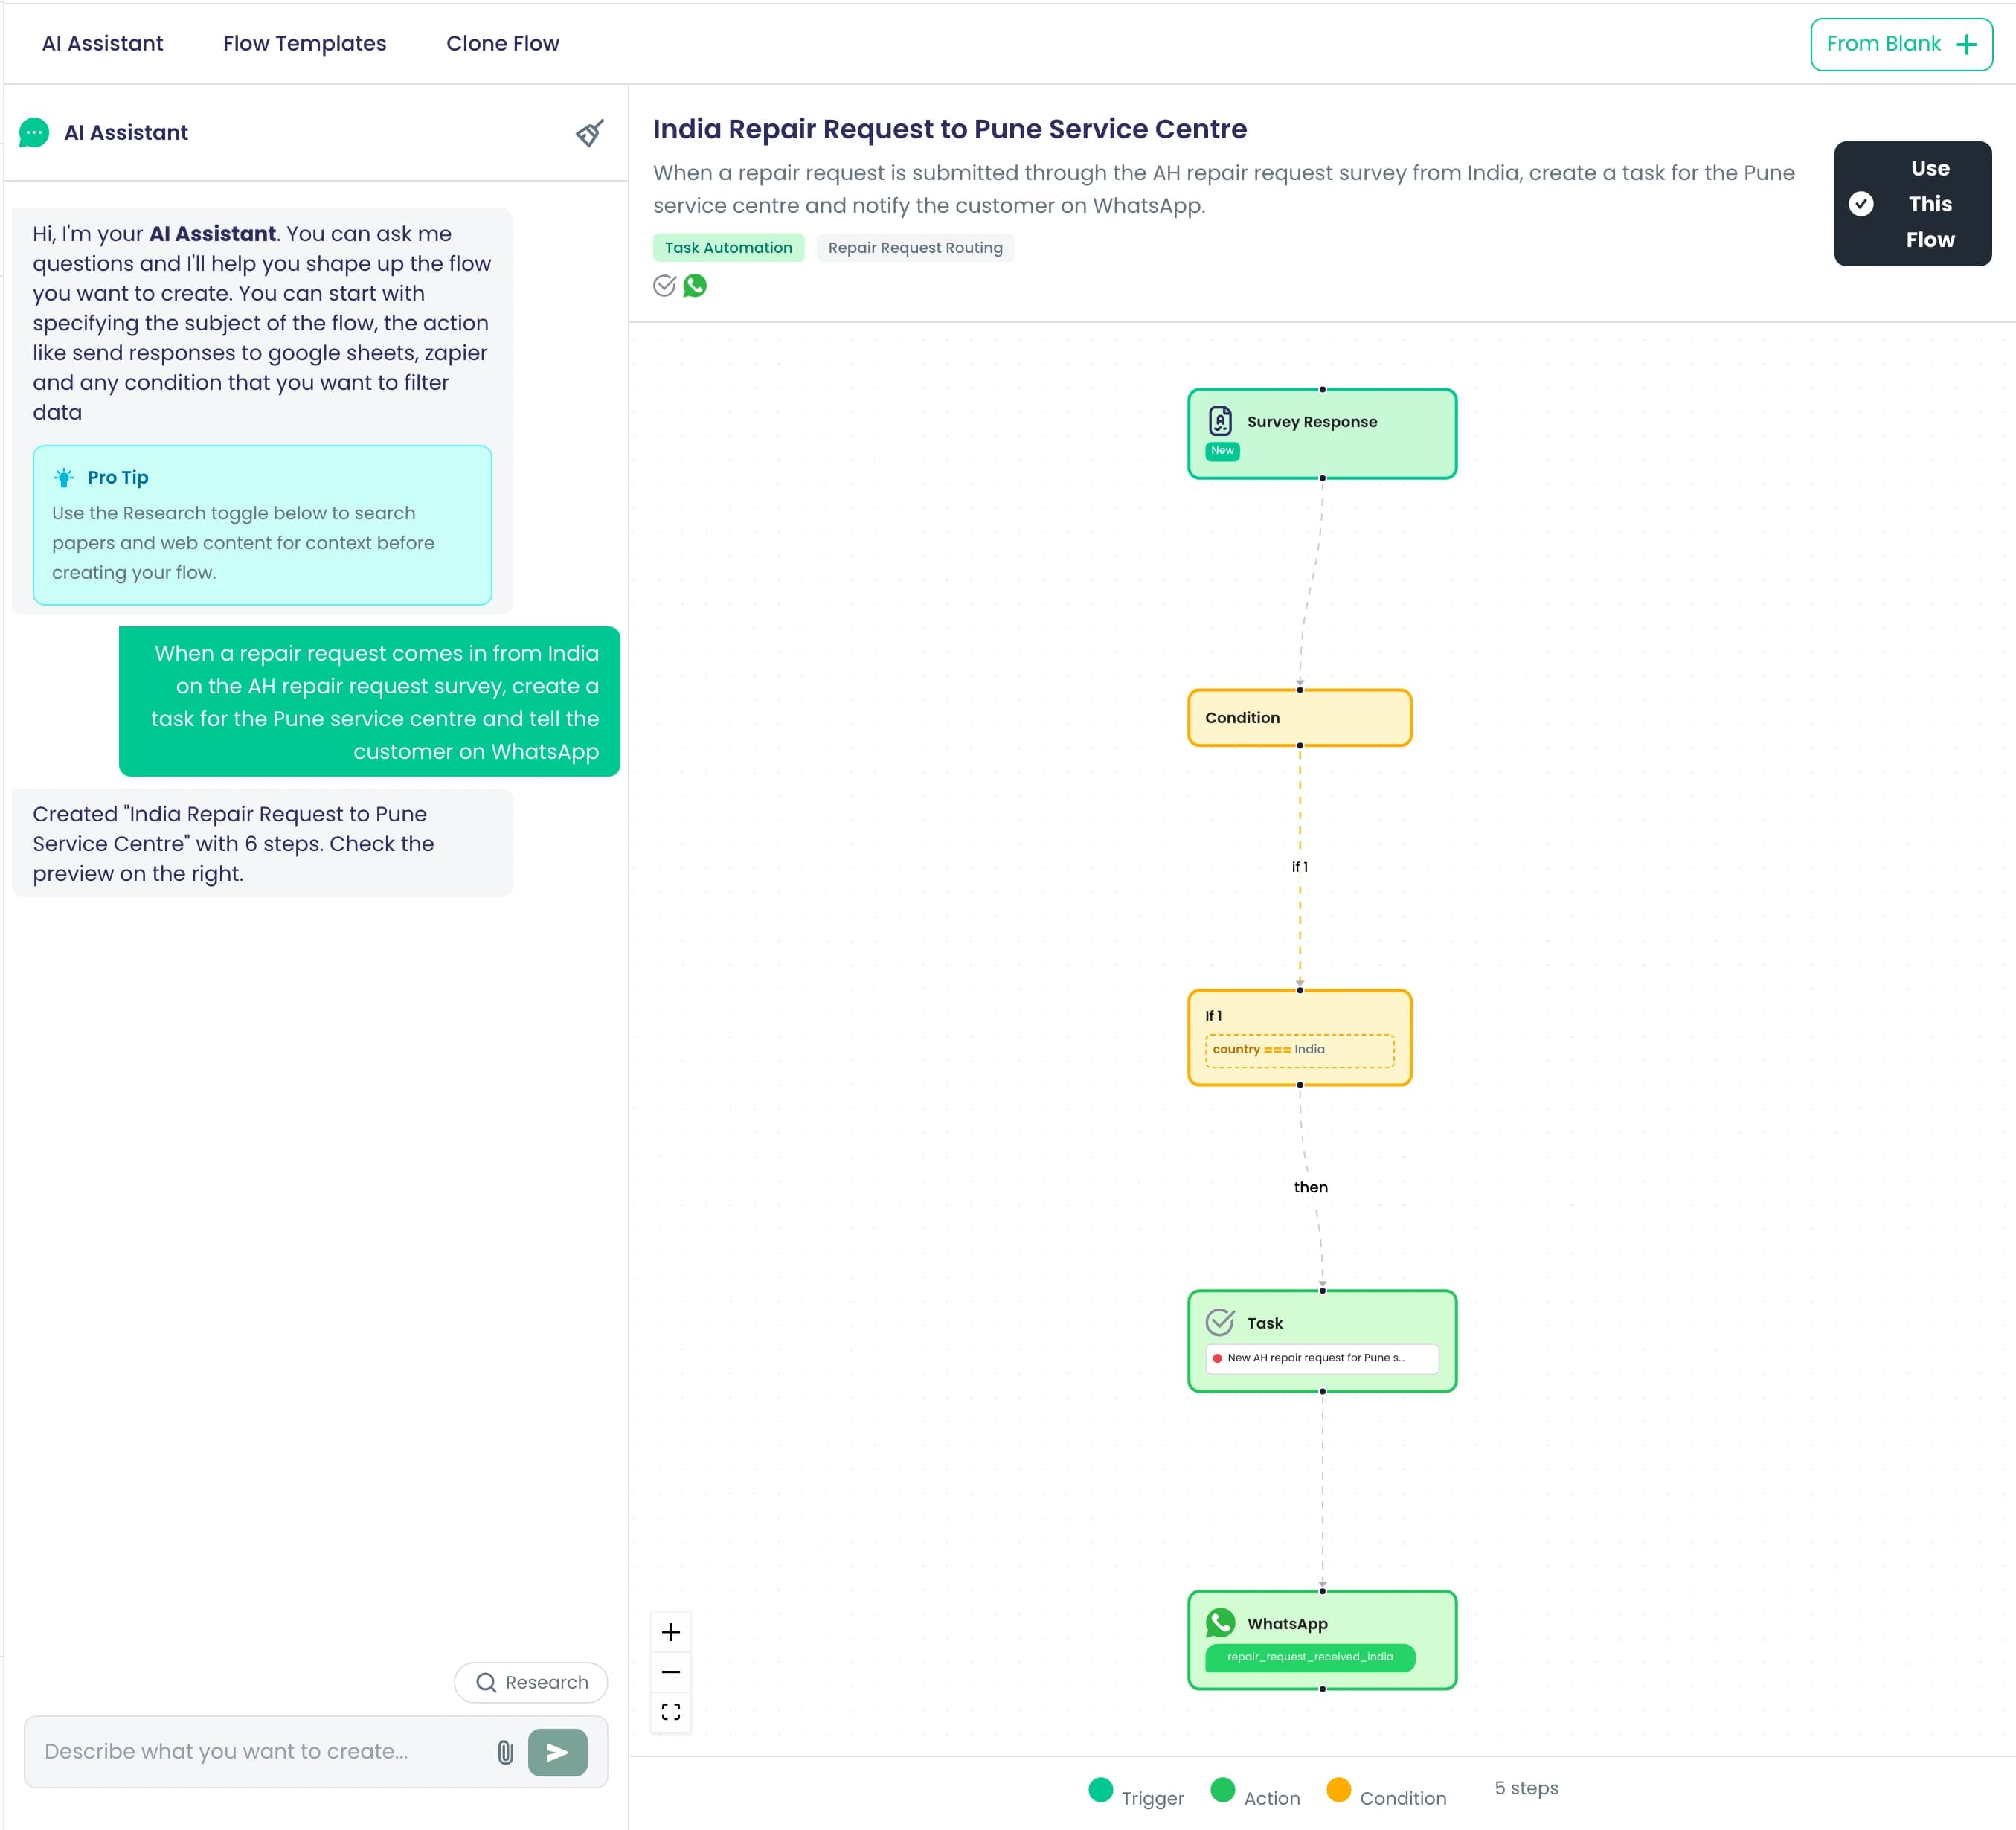The image size is (2016, 1830).
Task: Select the Survey Response trigger node
Action: click(x=1322, y=434)
